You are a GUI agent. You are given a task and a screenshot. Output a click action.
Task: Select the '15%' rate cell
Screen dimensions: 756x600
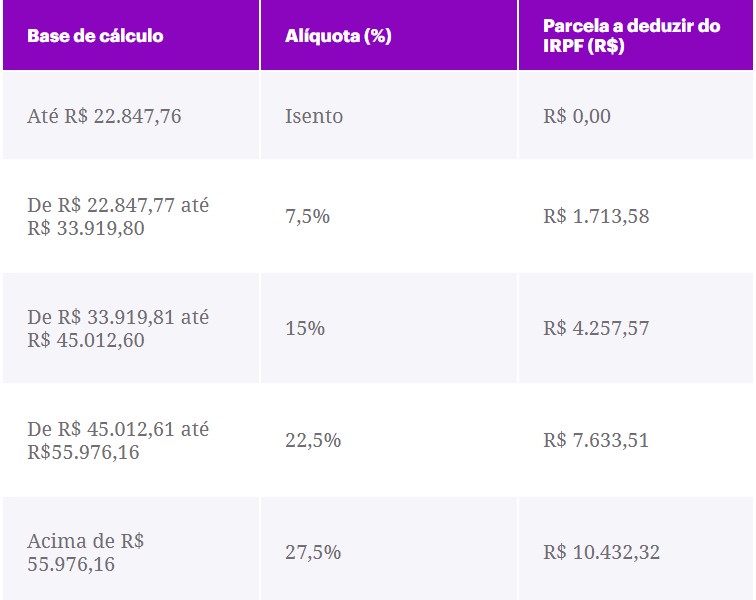[x=305, y=328]
